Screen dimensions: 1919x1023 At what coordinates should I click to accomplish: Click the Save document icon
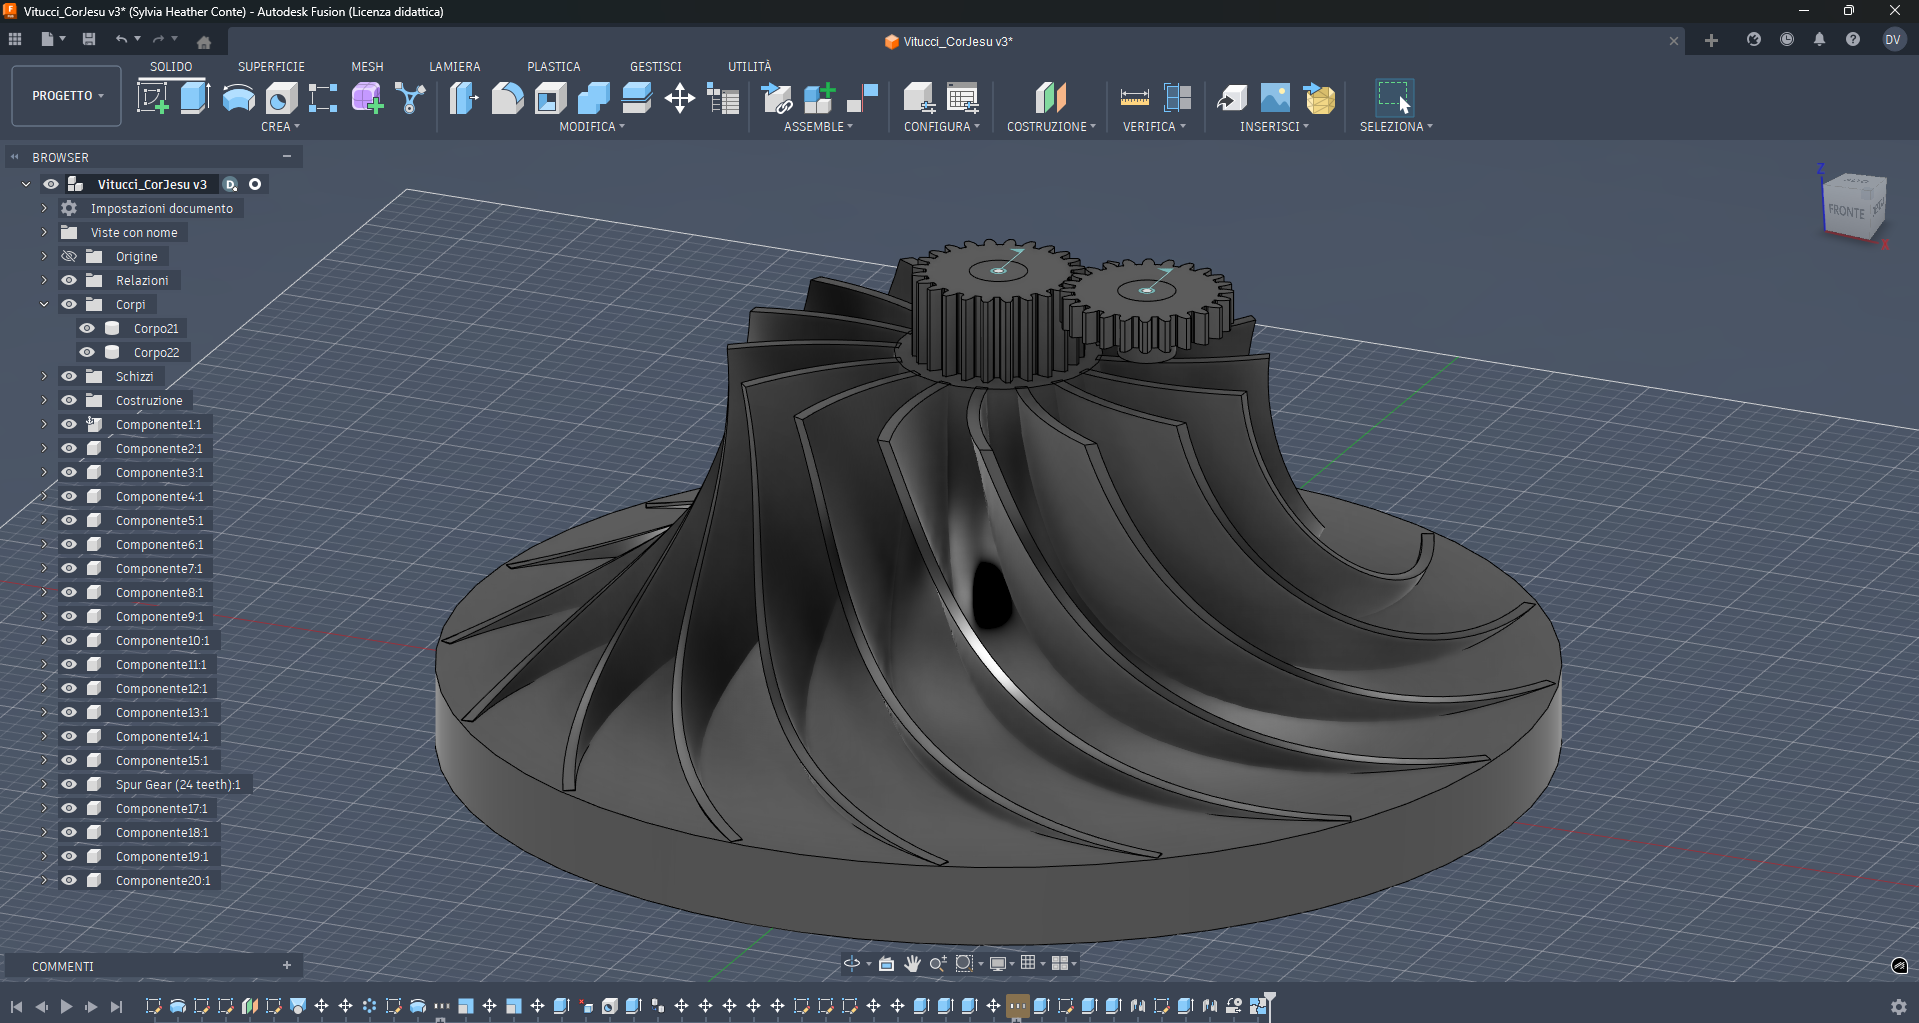pyautogui.click(x=89, y=39)
